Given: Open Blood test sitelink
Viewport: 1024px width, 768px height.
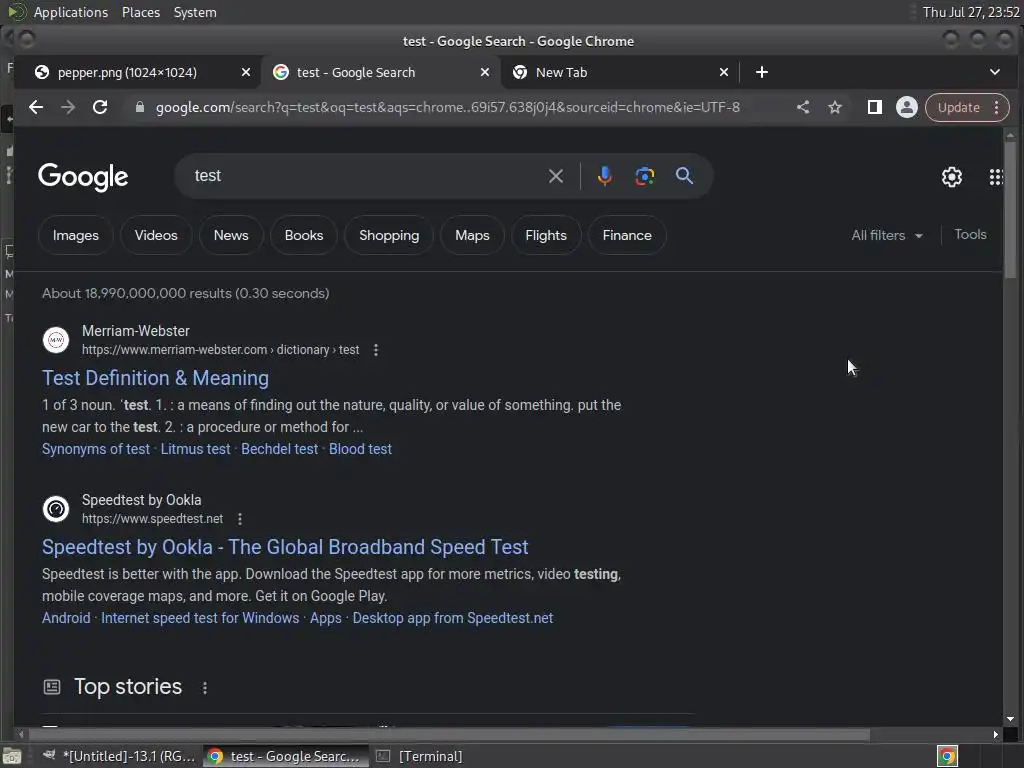Looking at the screenshot, I should point(360,449).
